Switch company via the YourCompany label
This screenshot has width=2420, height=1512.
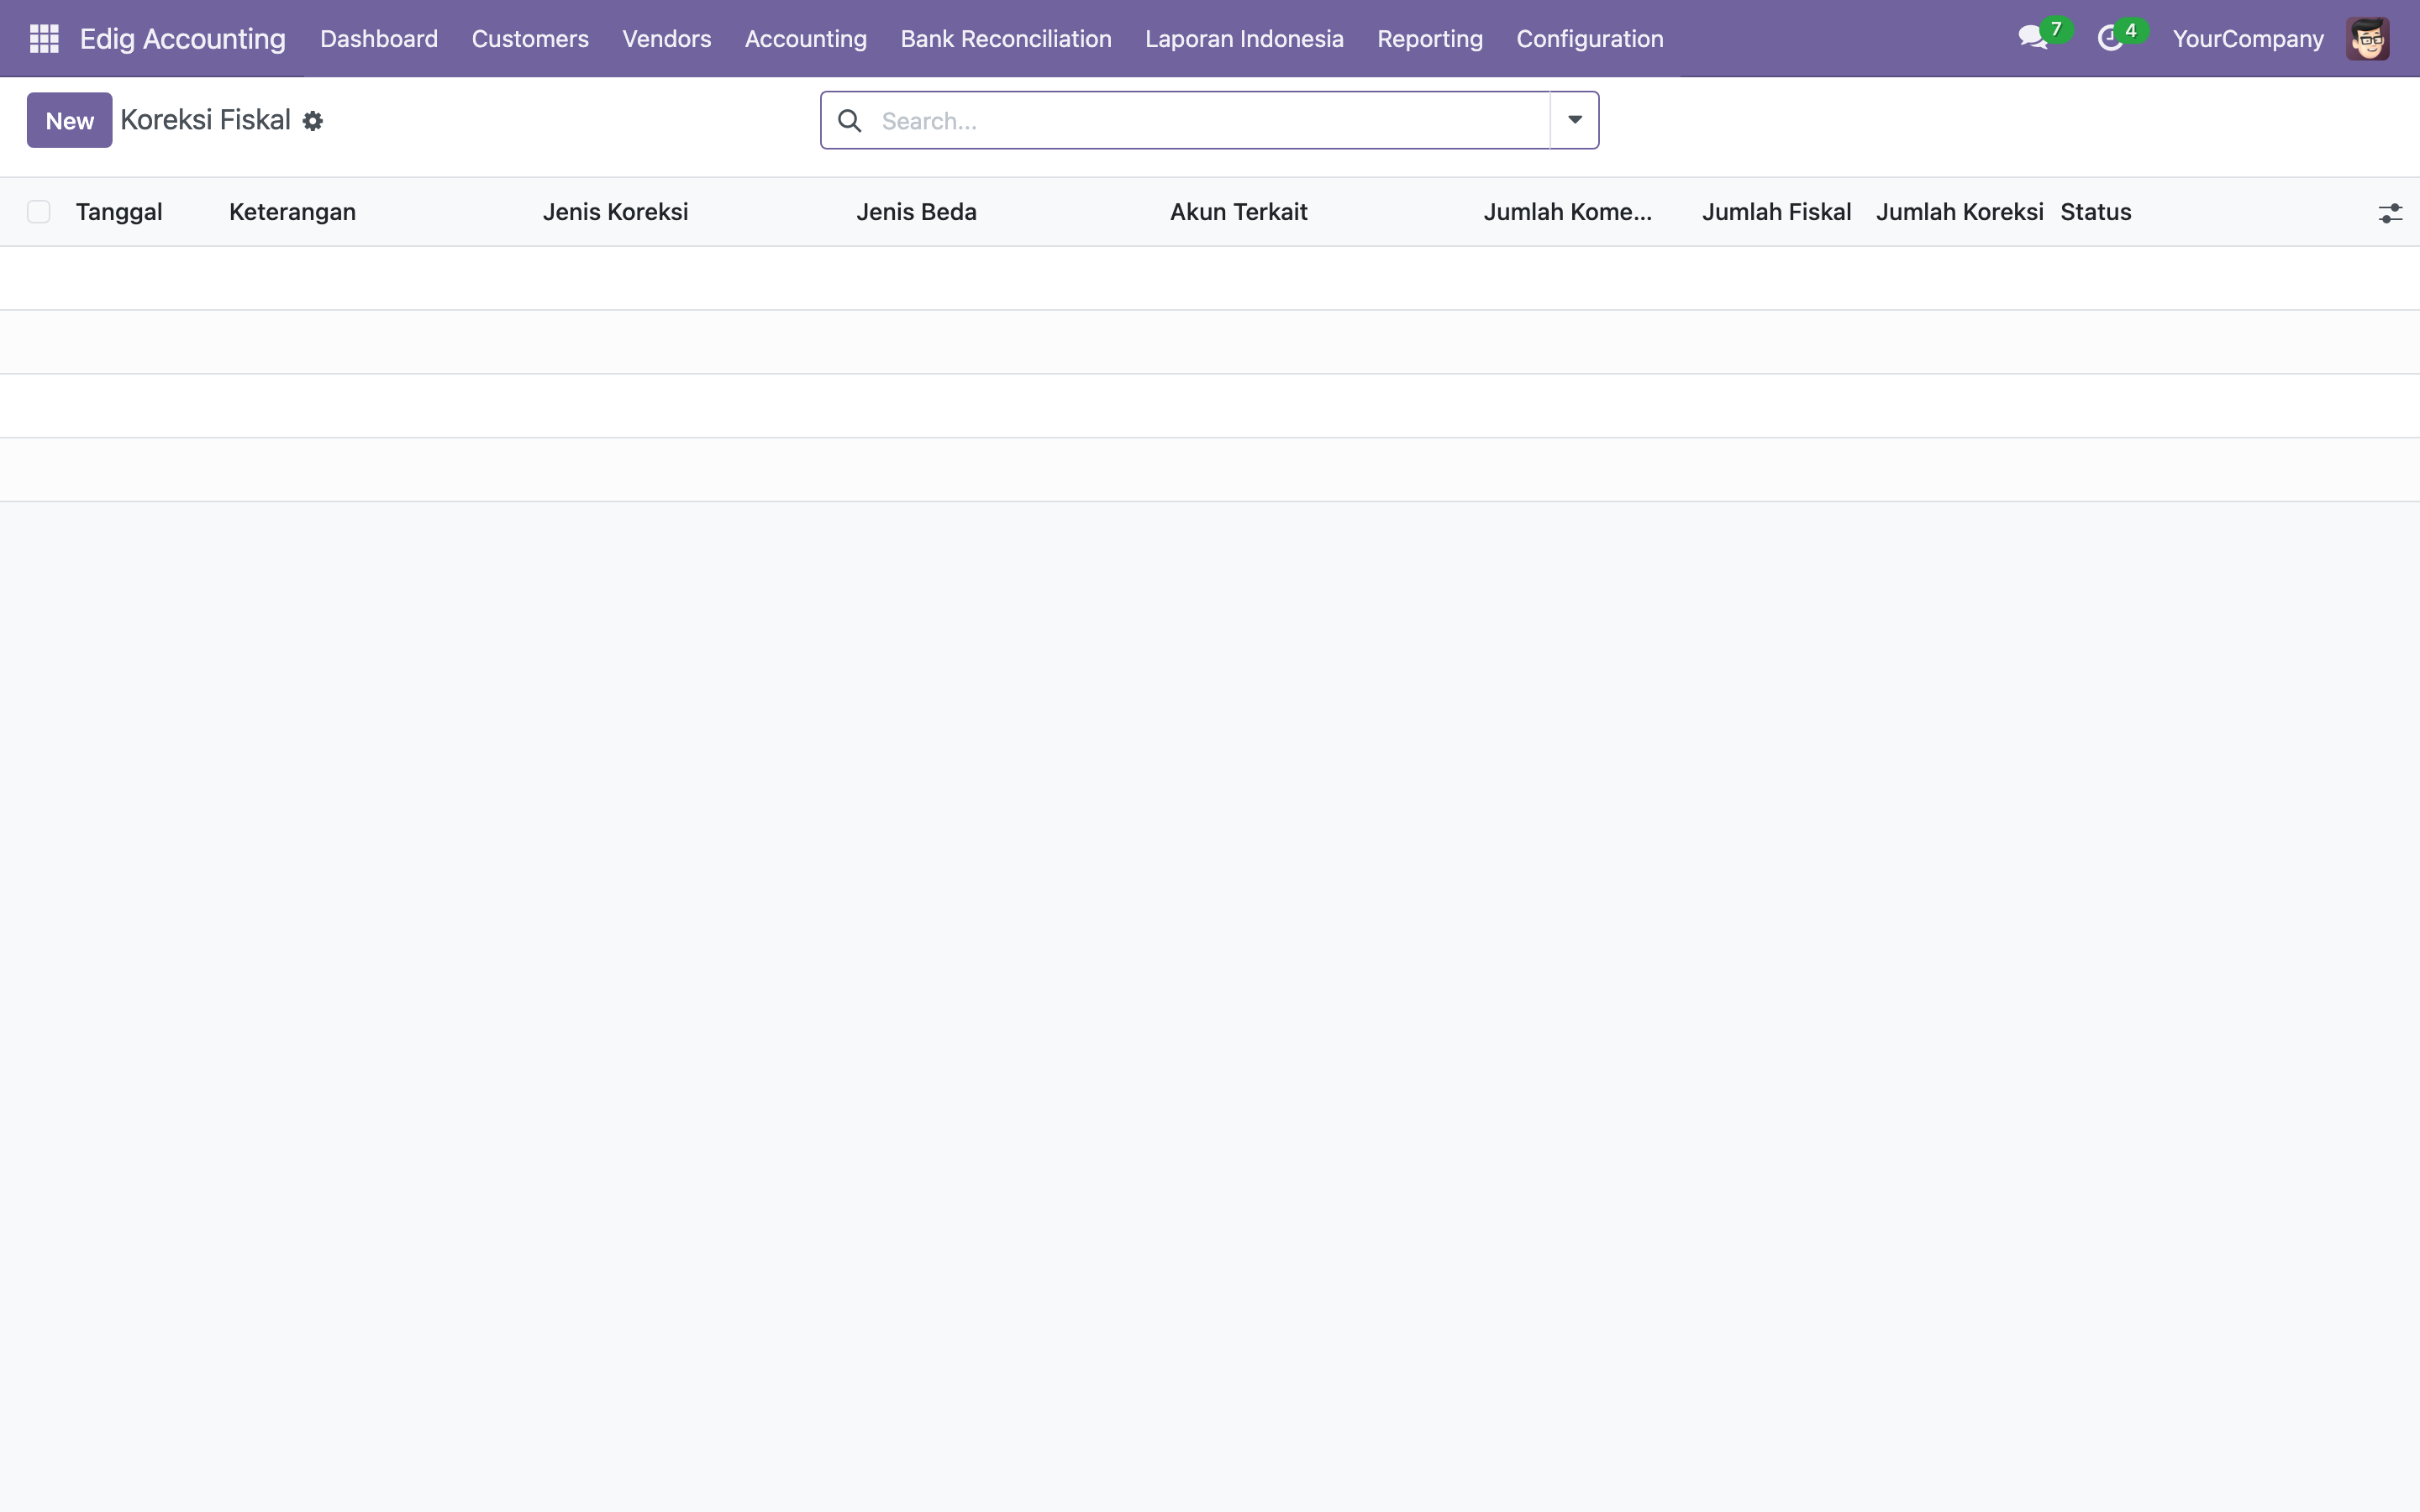pos(2247,39)
